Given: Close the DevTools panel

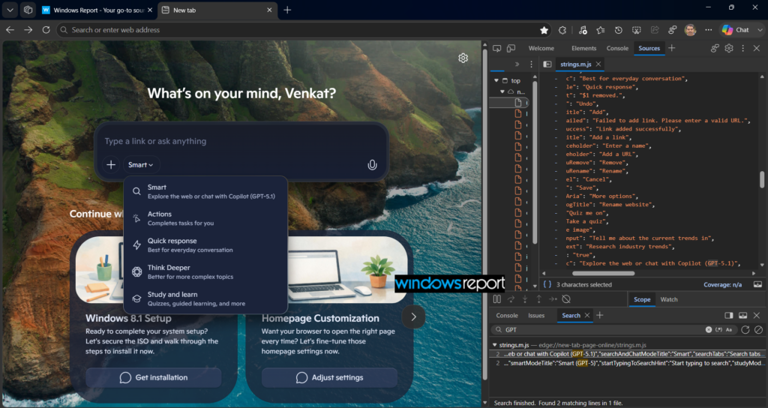Looking at the screenshot, I should click(757, 48).
